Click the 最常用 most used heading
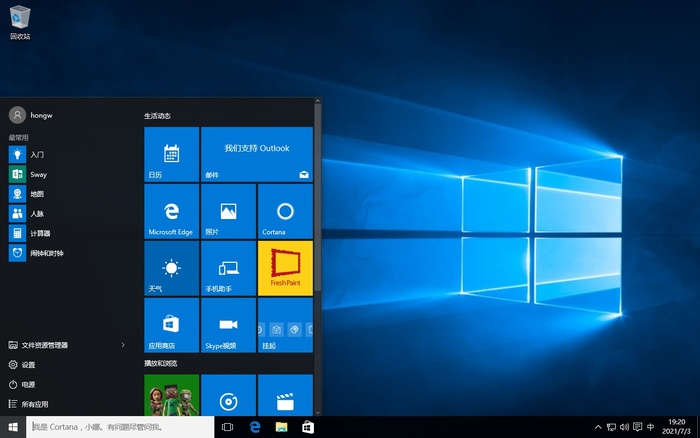 coord(18,138)
